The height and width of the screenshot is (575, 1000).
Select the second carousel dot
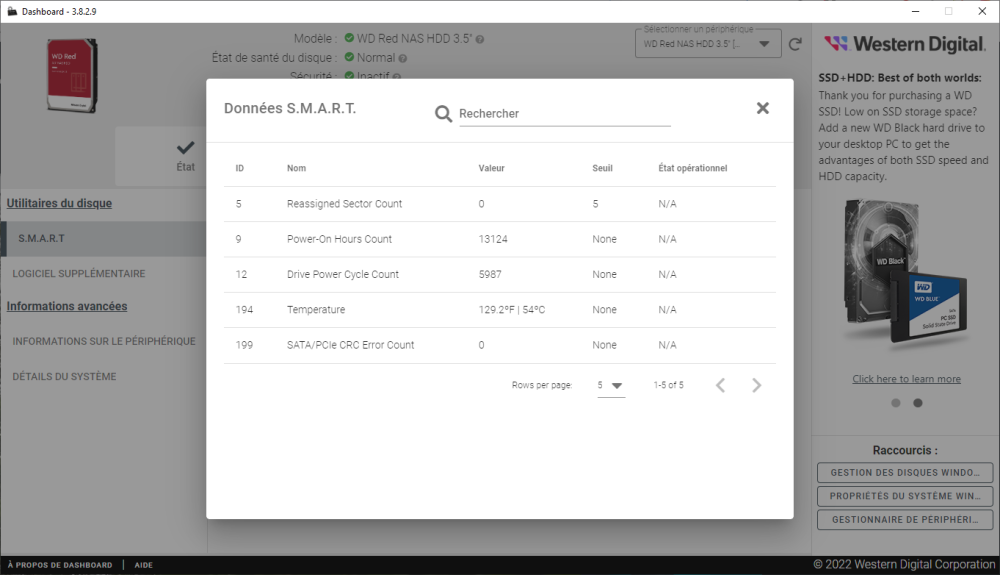click(918, 403)
